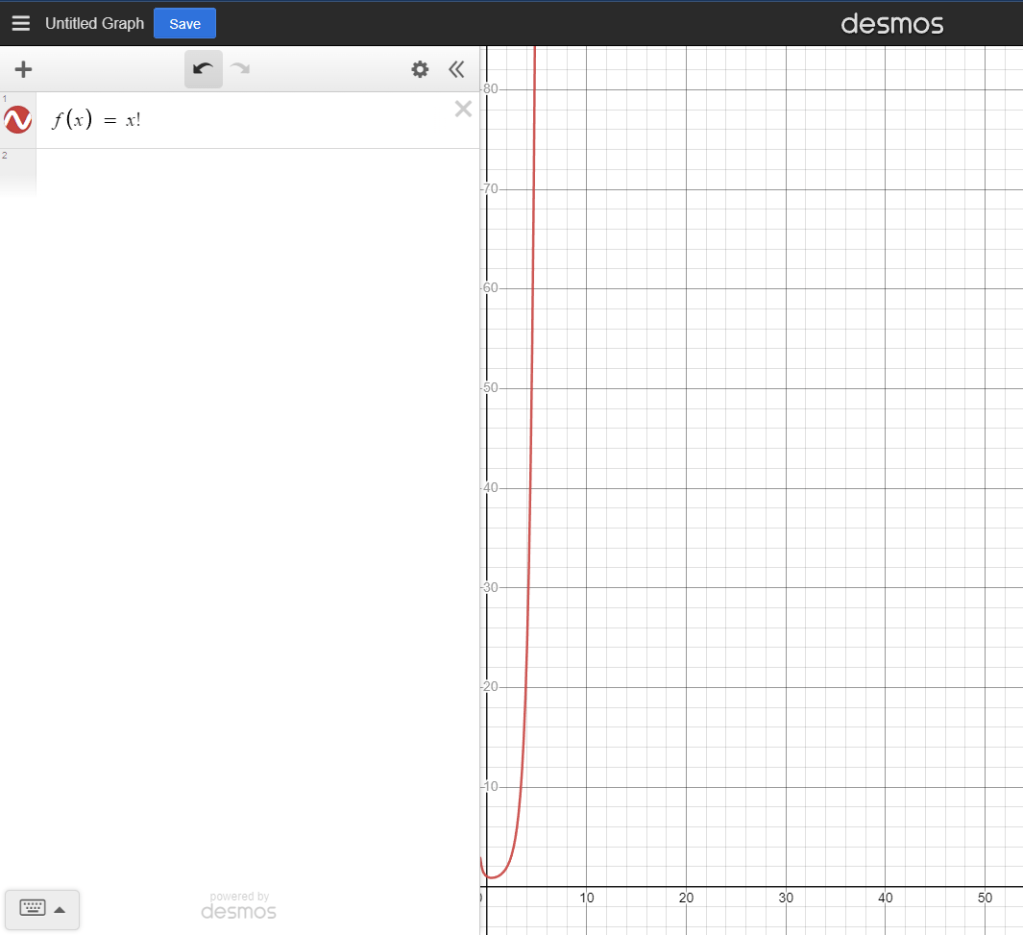1023x935 pixels.
Task: Click into the f(x) = x! expression field
Action: [x=250, y=120]
